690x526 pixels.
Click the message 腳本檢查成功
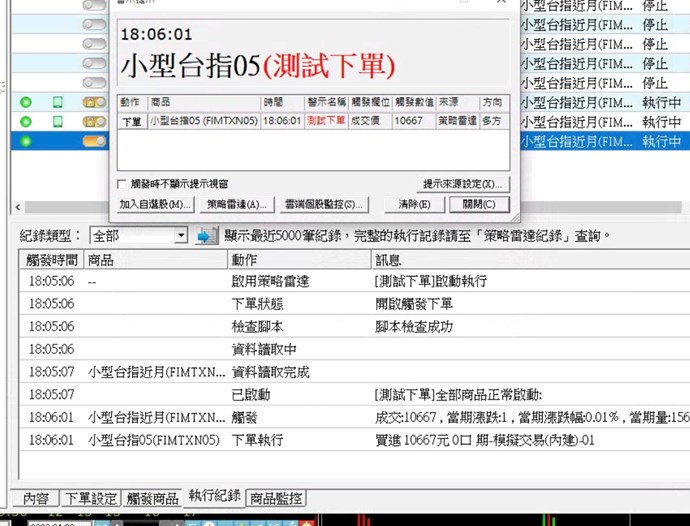coord(414,327)
